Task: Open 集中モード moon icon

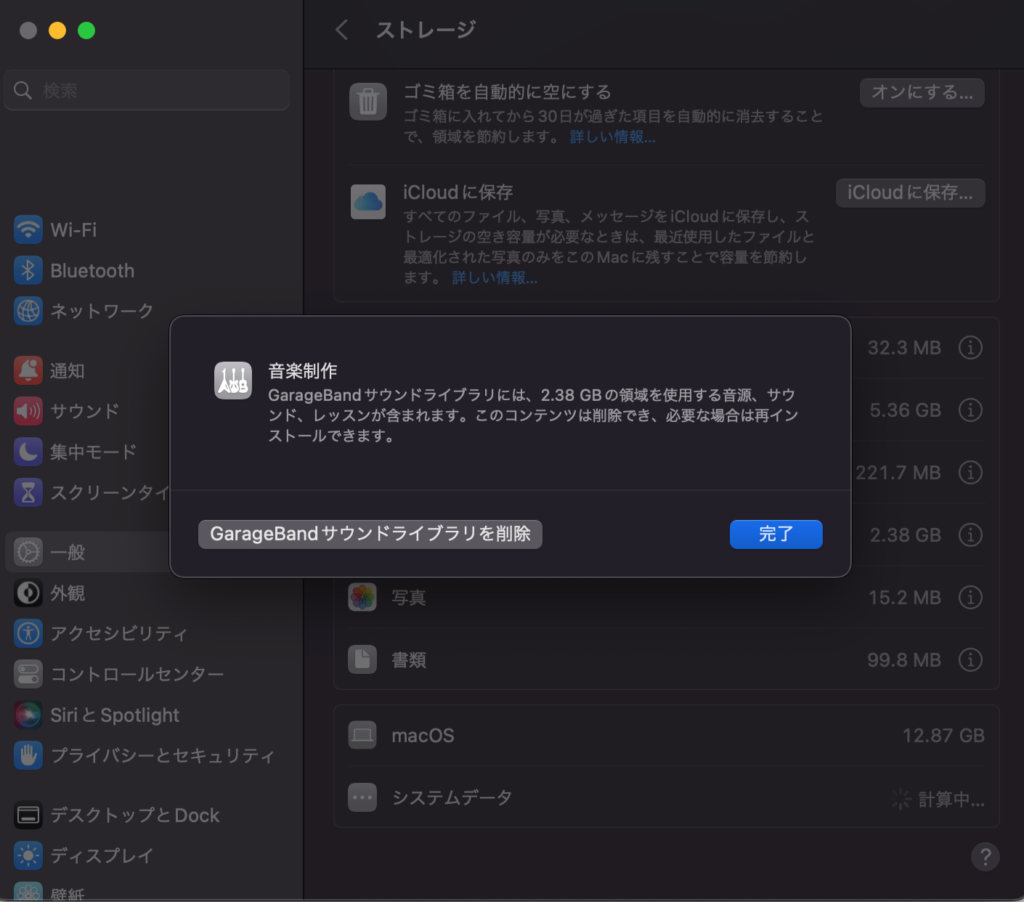Action: pyautogui.click(x=28, y=451)
